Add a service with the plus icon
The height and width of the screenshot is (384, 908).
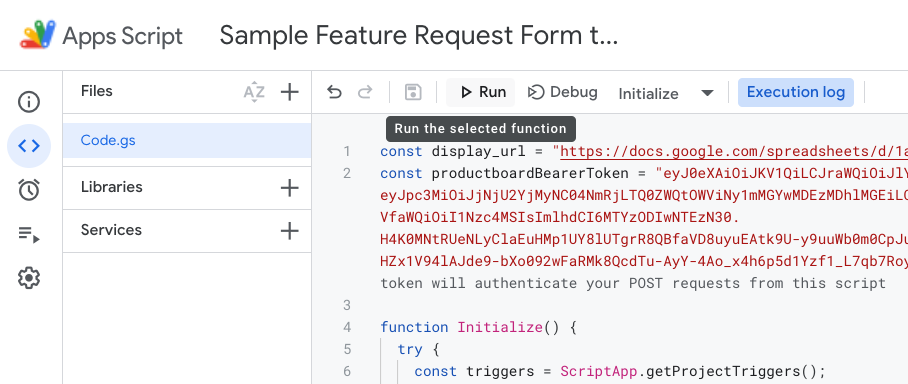click(x=289, y=231)
